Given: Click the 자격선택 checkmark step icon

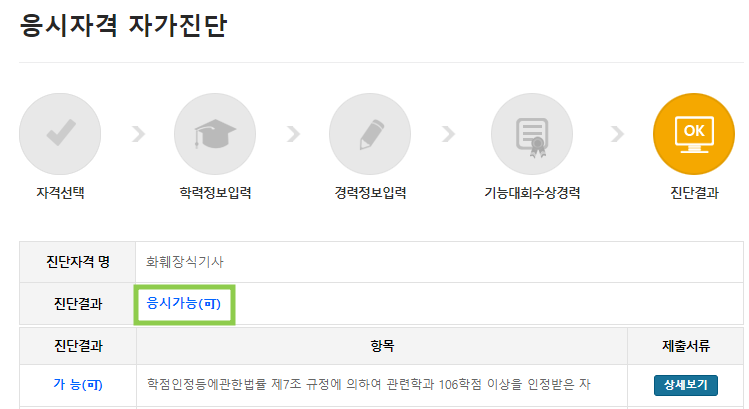Looking at the screenshot, I should click(60, 134).
